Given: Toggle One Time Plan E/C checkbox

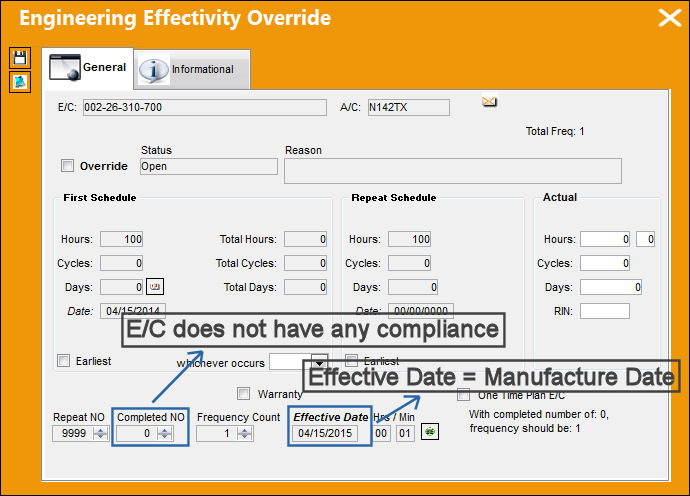Looking at the screenshot, I should pos(463,395).
